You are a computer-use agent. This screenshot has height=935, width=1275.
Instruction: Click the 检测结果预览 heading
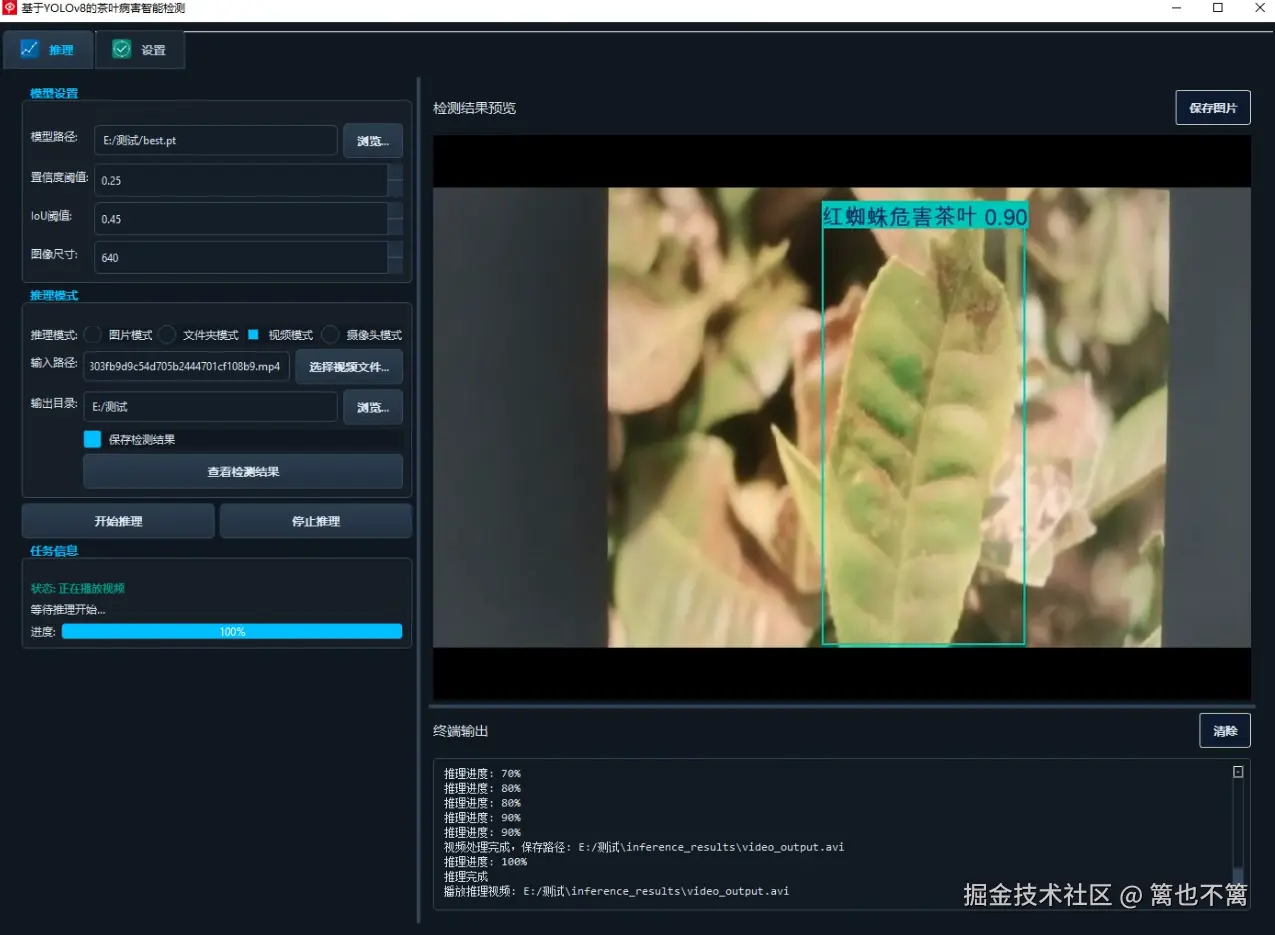click(474, 108)
